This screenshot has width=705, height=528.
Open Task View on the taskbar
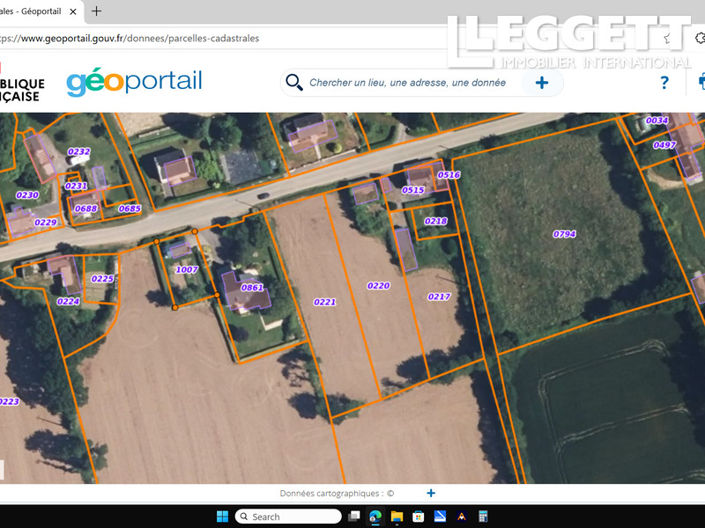pyautogui.click(x=355, y=517)
